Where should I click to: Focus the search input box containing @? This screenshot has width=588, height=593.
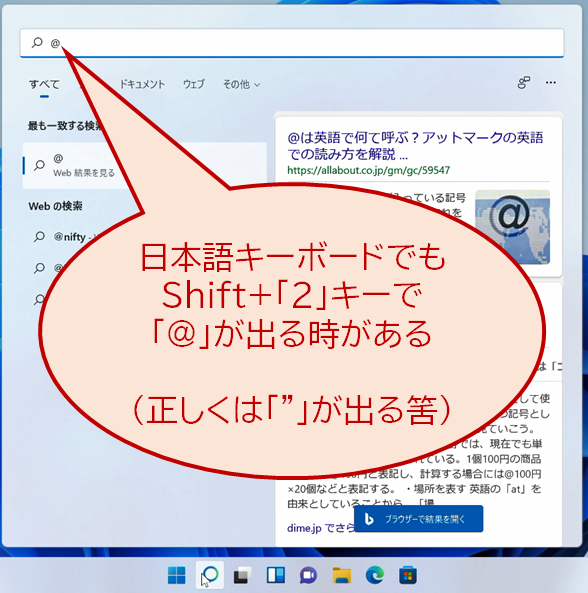(292, 43)
